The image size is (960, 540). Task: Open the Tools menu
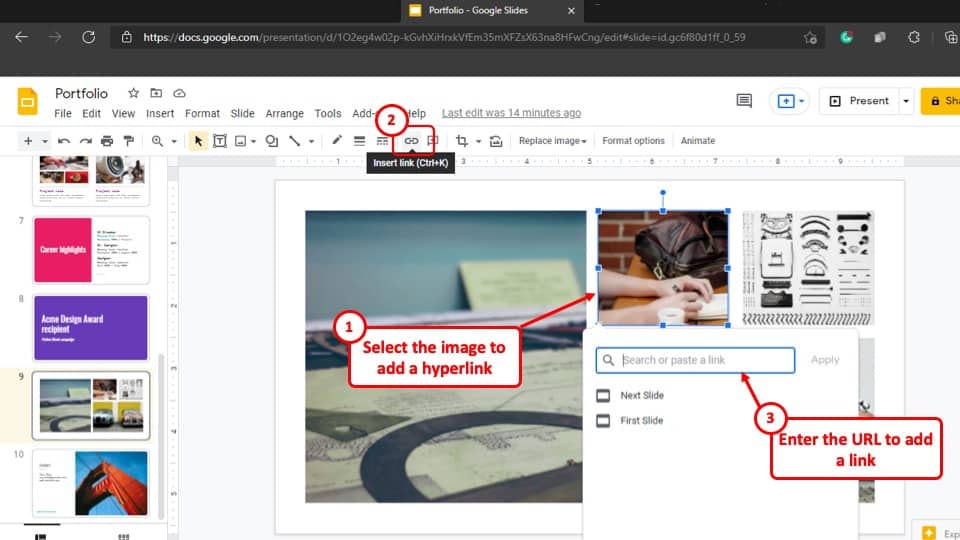328,113
